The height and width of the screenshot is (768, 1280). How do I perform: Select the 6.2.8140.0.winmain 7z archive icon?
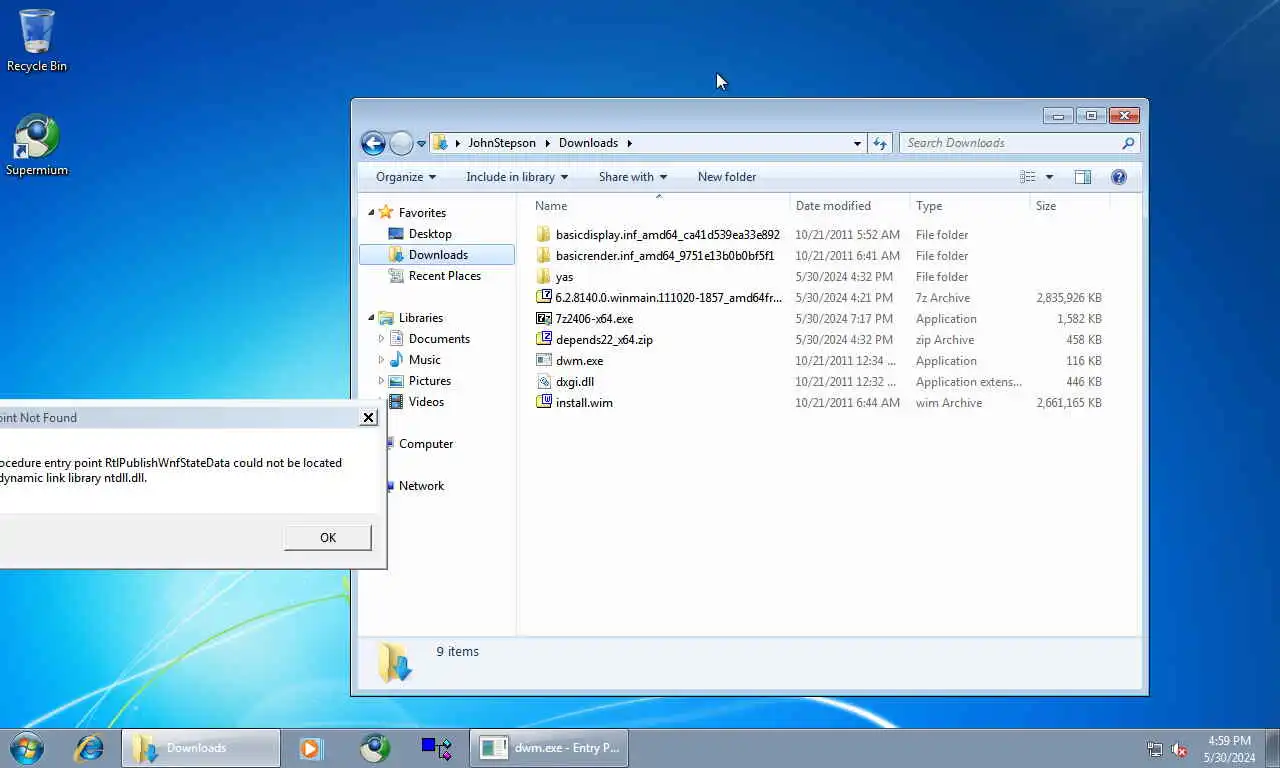point(544,298)
